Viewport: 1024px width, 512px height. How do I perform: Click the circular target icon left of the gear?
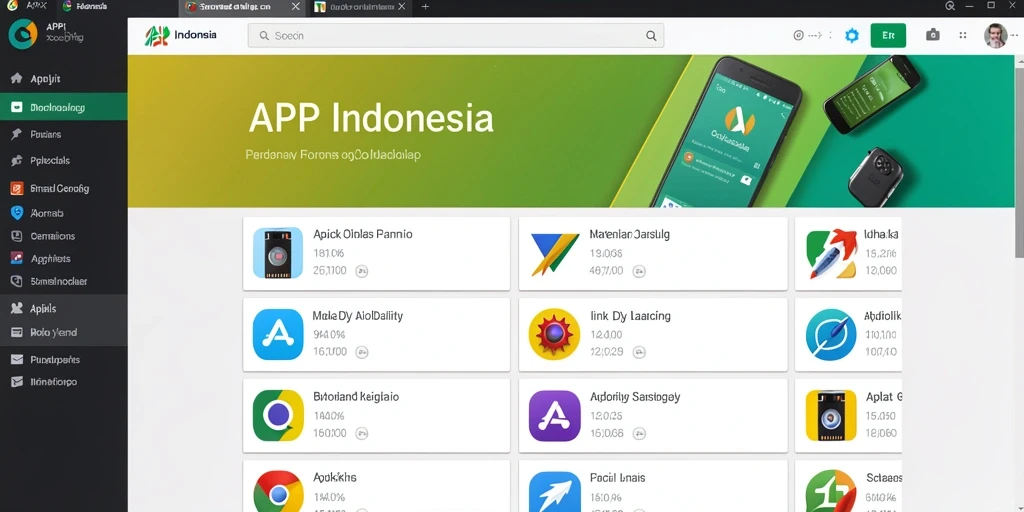(797, 36)
